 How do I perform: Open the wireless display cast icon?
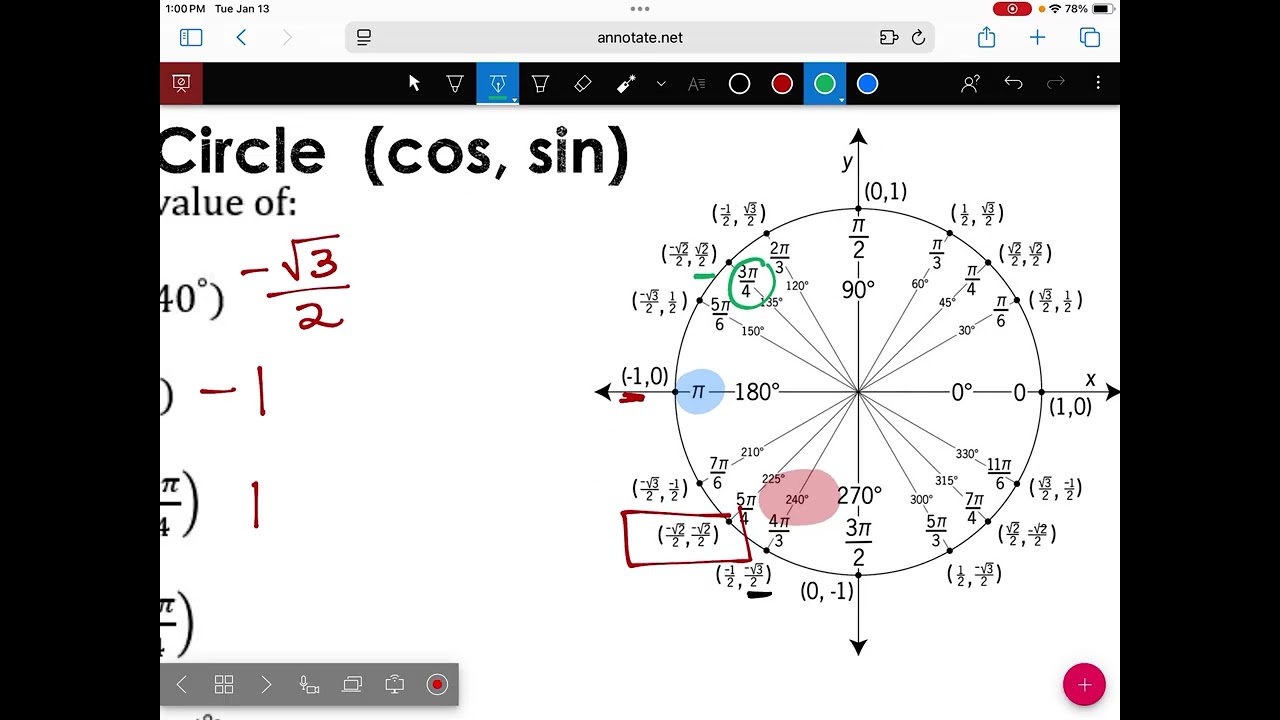(x=395, y=684)
